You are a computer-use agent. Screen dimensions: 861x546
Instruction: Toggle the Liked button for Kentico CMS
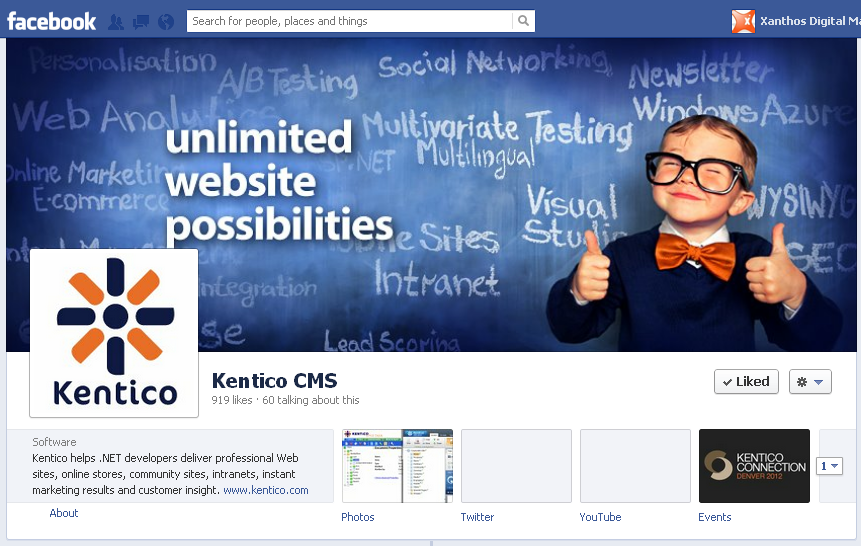coord(746,382)
